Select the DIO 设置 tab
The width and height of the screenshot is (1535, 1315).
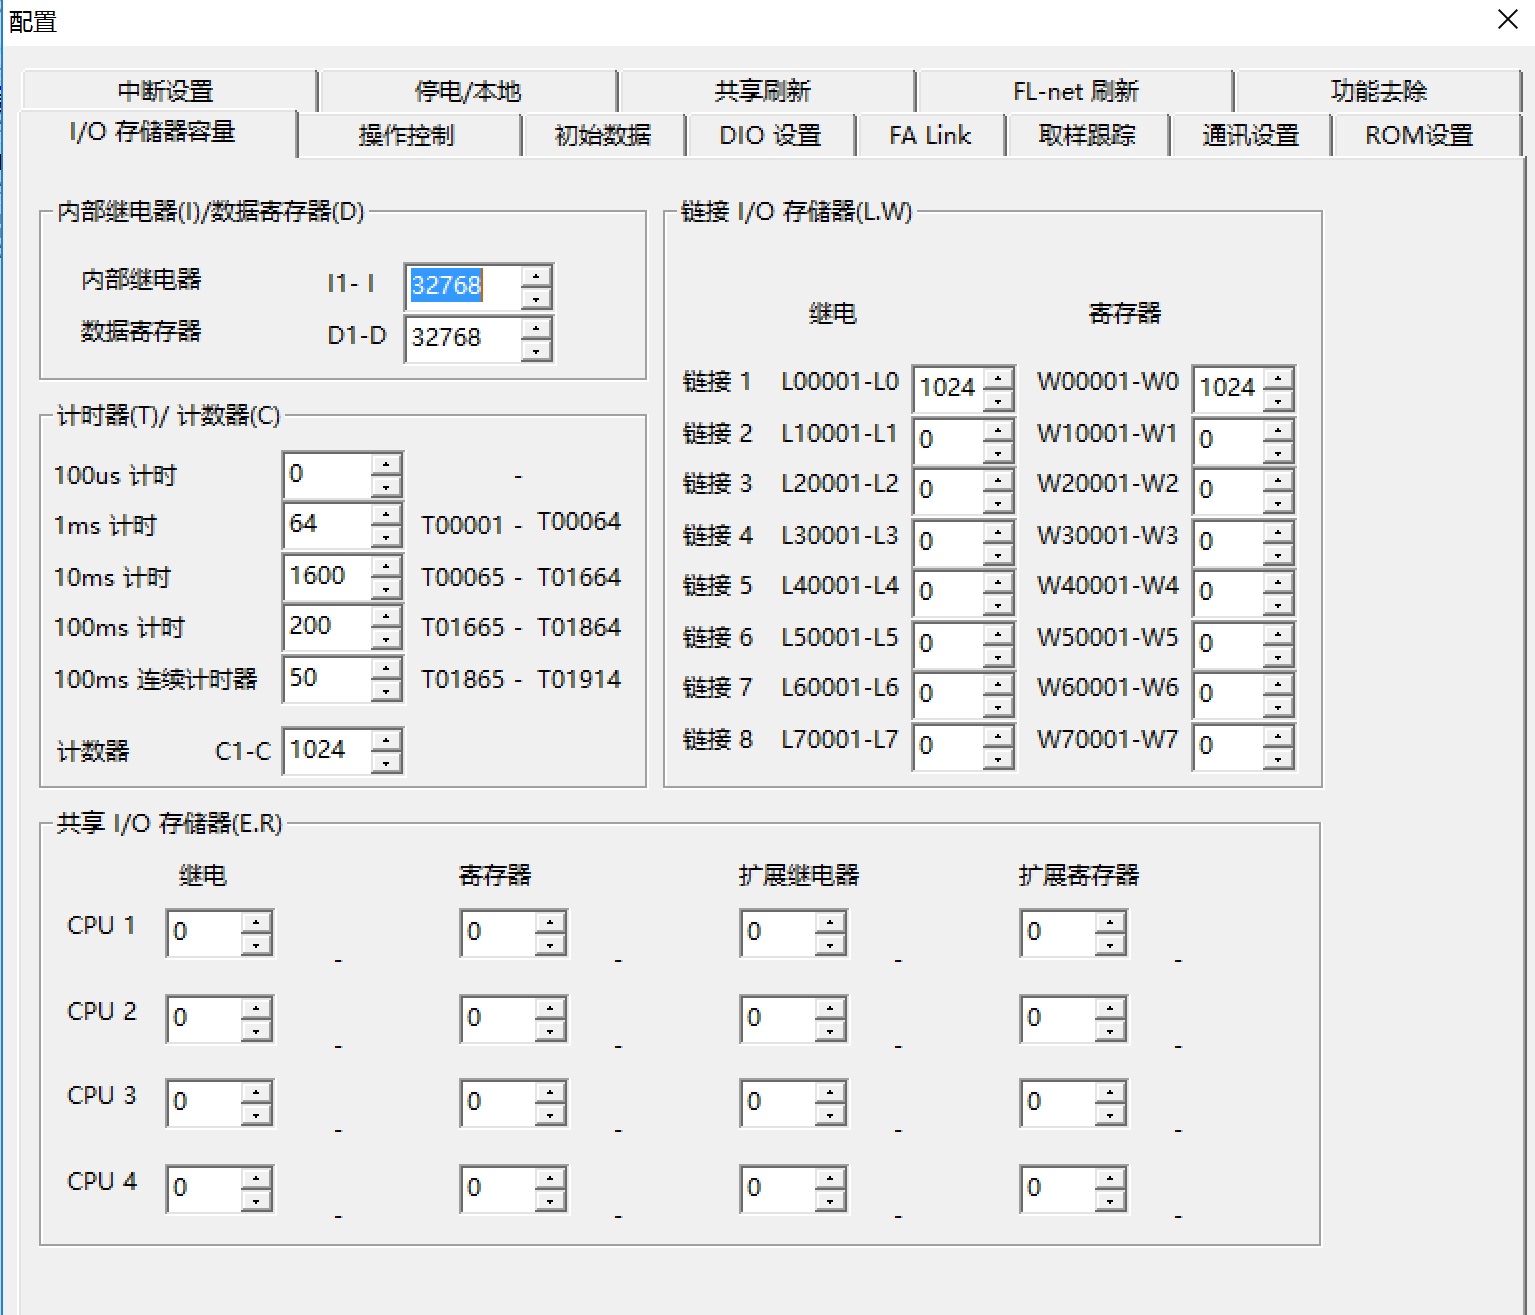(769, 135)
